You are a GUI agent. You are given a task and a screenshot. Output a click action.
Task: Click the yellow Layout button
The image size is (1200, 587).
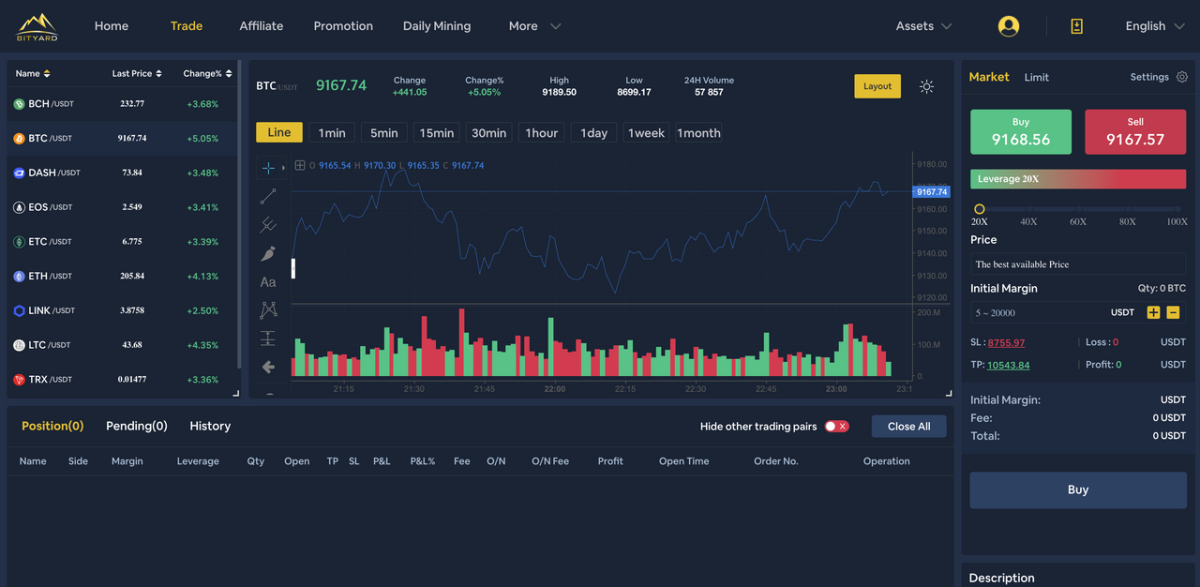(877, 86)
